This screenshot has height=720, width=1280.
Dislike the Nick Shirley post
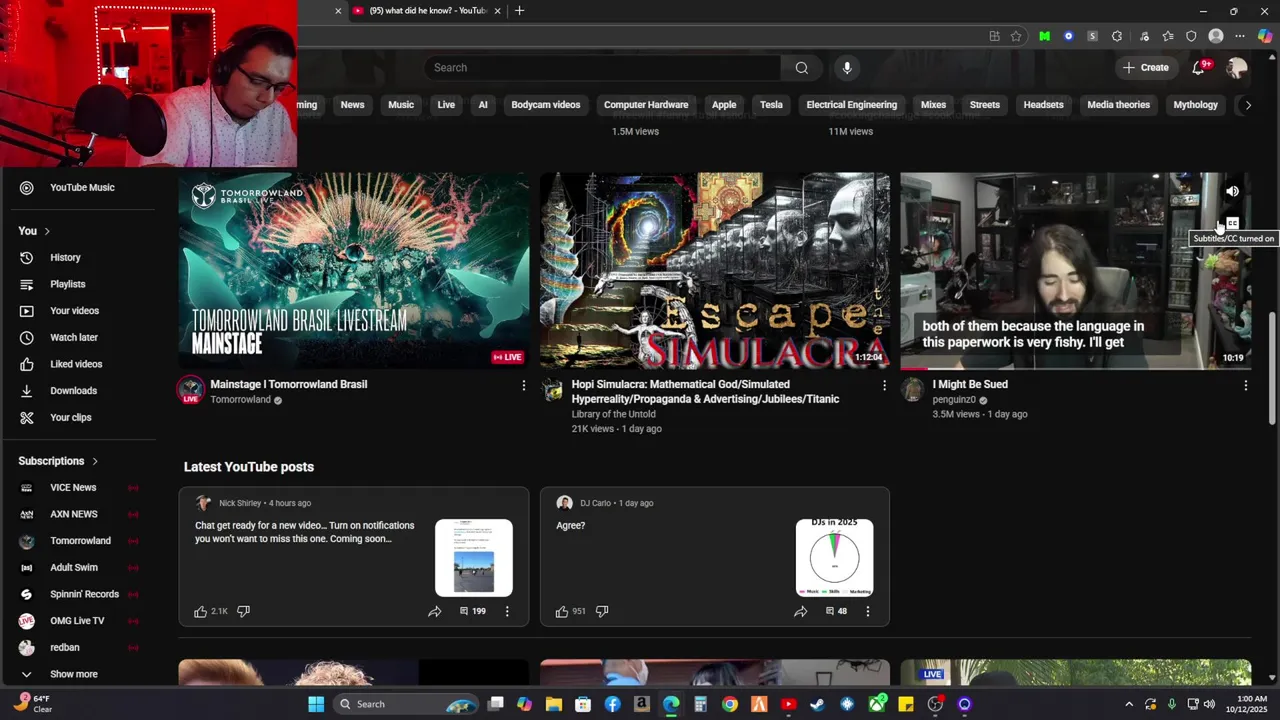click(x=243, y=611)
